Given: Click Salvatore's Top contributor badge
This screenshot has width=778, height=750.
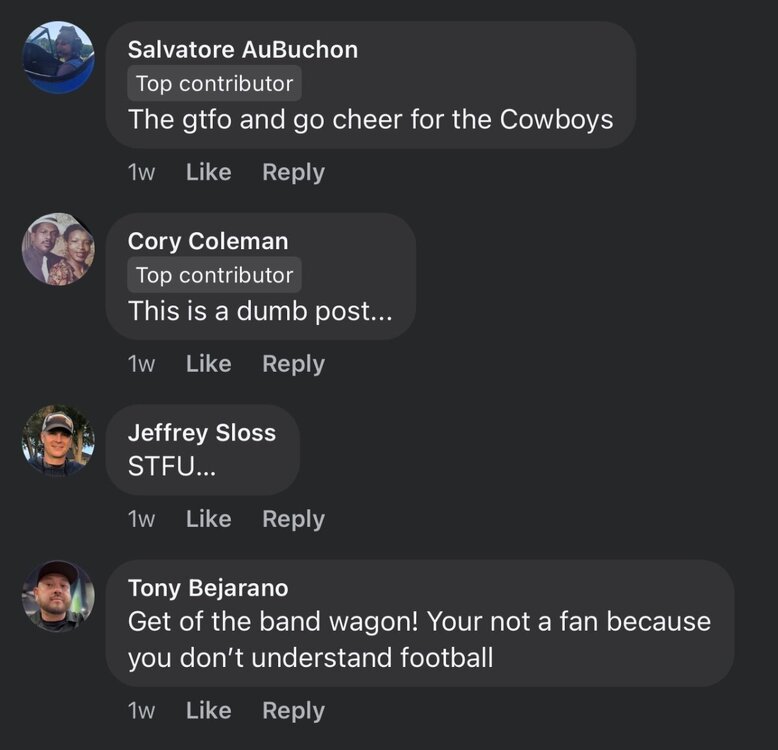Looking at the screenshot, I should tap(214, 84).
